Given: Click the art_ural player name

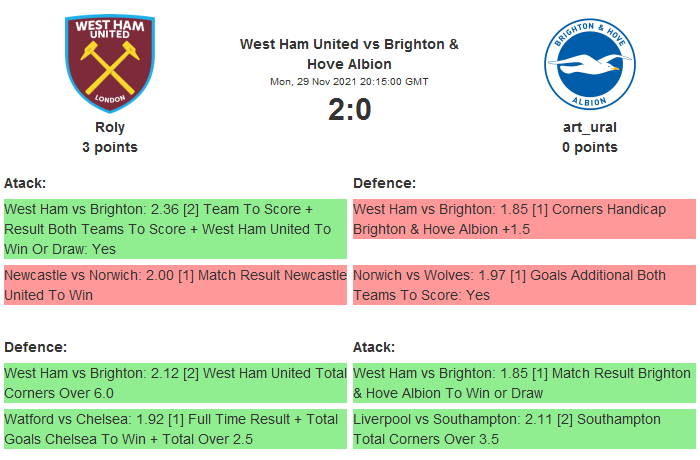Looking at the screenshot, I should point(589,127).
